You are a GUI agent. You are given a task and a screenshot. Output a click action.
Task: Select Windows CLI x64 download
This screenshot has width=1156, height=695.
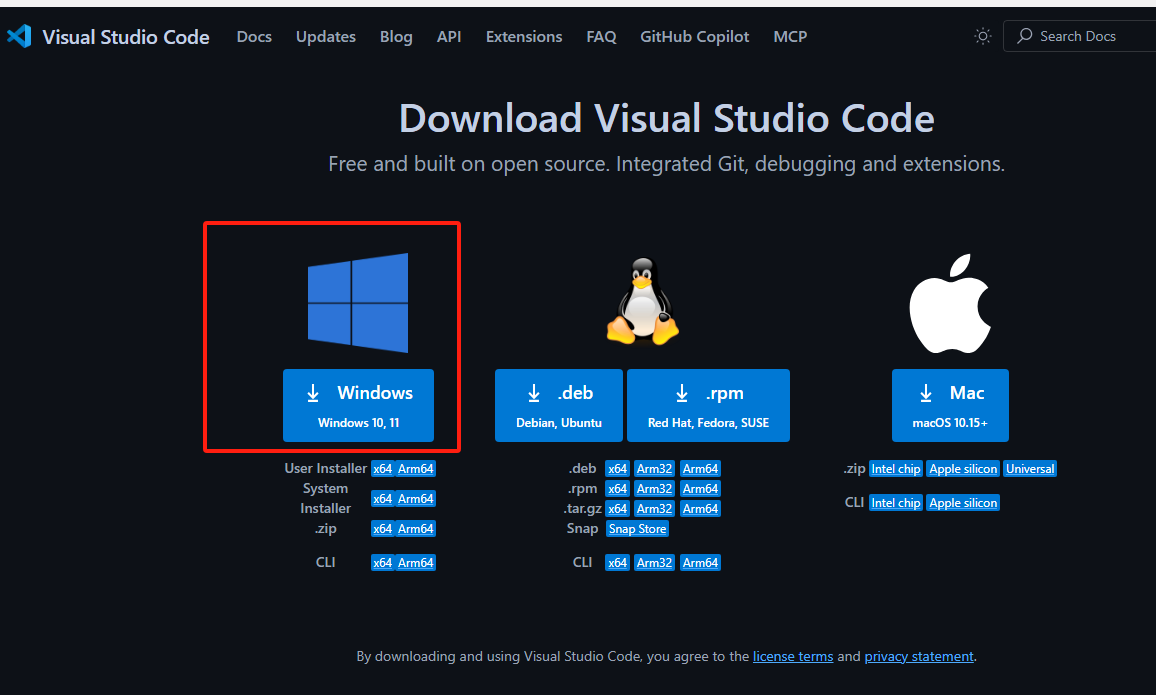click(x=383, y=562)
